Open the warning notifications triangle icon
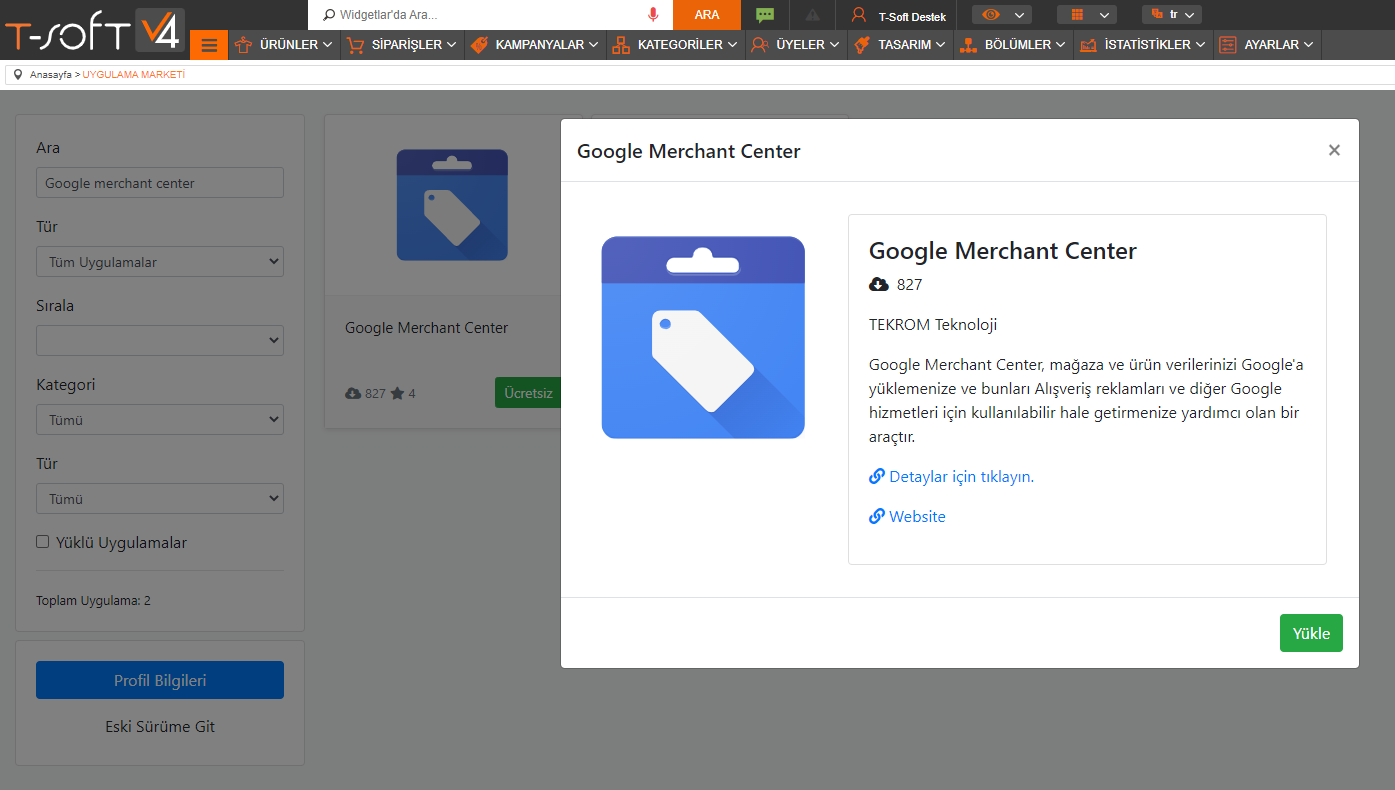The image size is (1395, 790). click(812, 15)
